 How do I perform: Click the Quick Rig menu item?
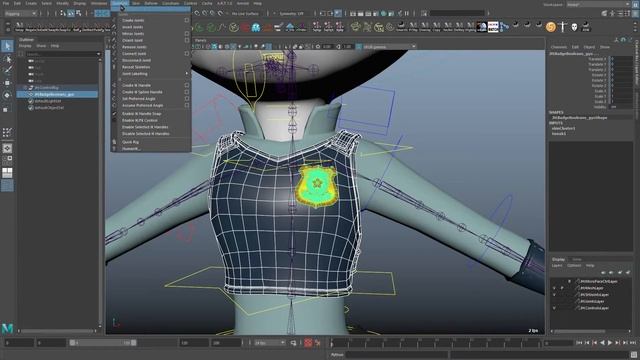pyautogui.click(x=131, y=142)
